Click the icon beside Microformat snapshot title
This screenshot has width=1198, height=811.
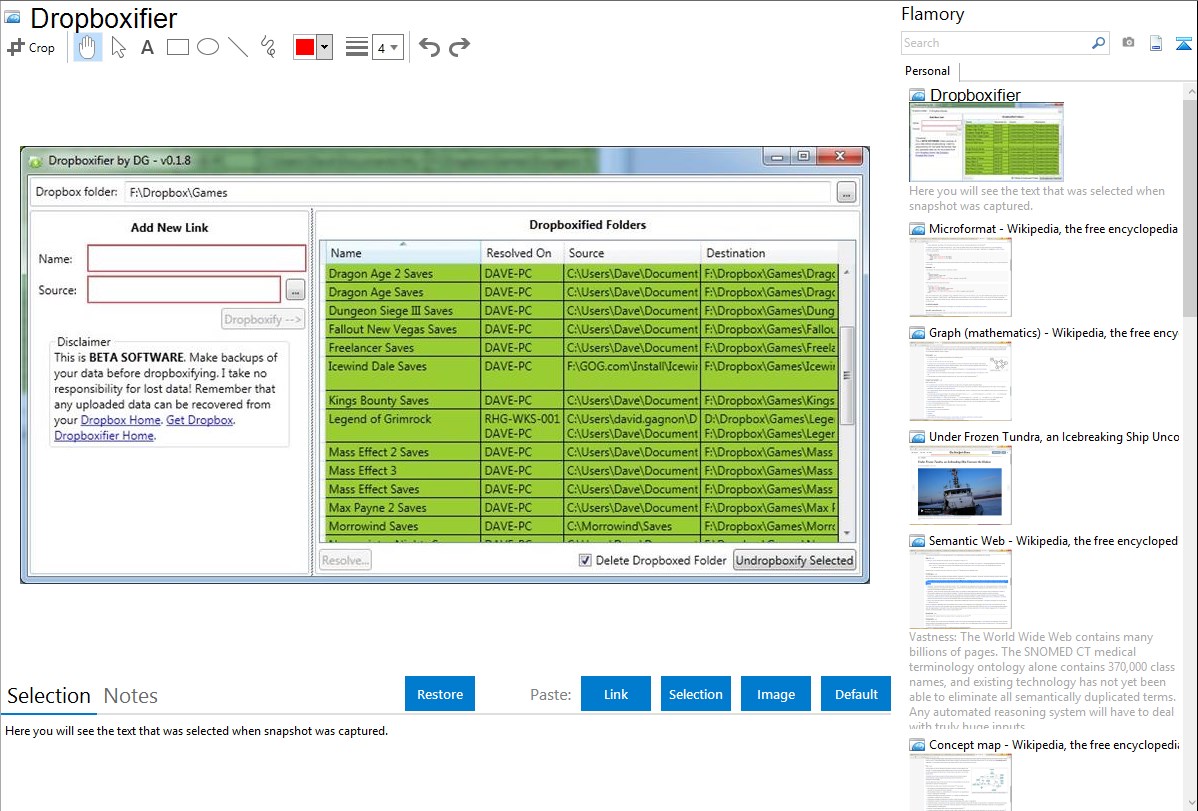coord(917,229)
